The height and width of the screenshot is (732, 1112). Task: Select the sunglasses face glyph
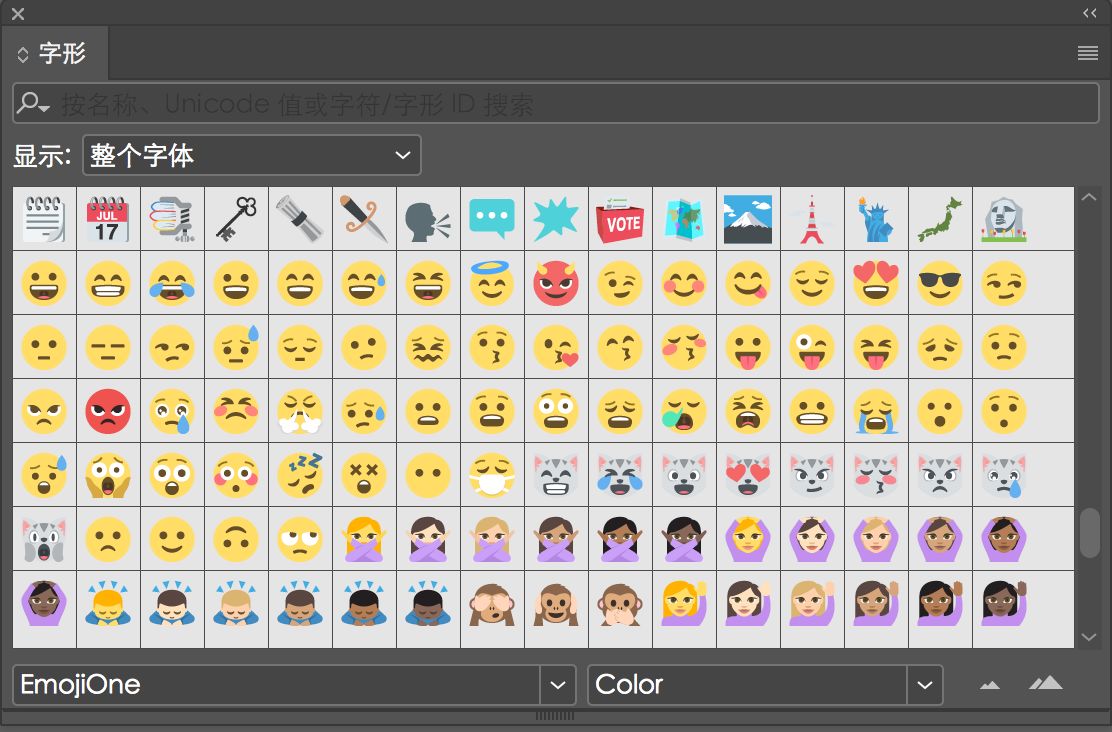[940, 282]
